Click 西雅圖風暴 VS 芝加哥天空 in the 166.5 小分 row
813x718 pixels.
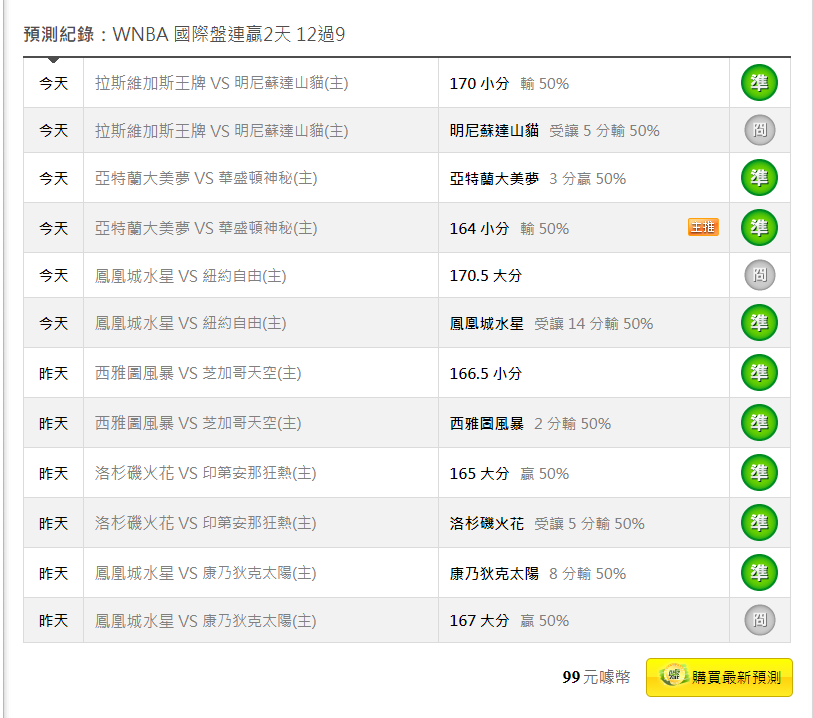coord(198,373)
